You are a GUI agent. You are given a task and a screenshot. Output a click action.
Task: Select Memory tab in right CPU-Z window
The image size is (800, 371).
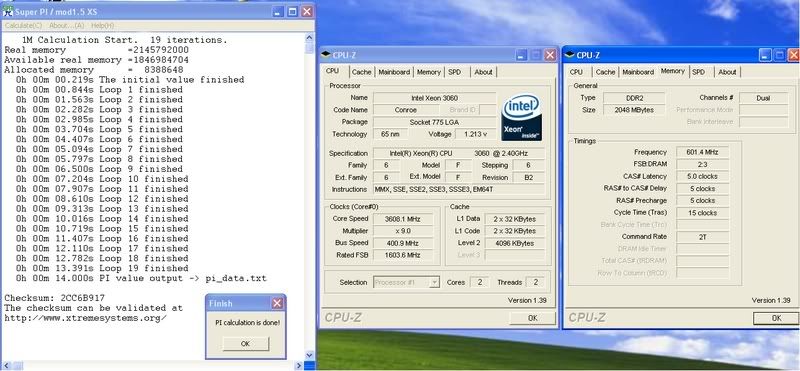[672, 71]
